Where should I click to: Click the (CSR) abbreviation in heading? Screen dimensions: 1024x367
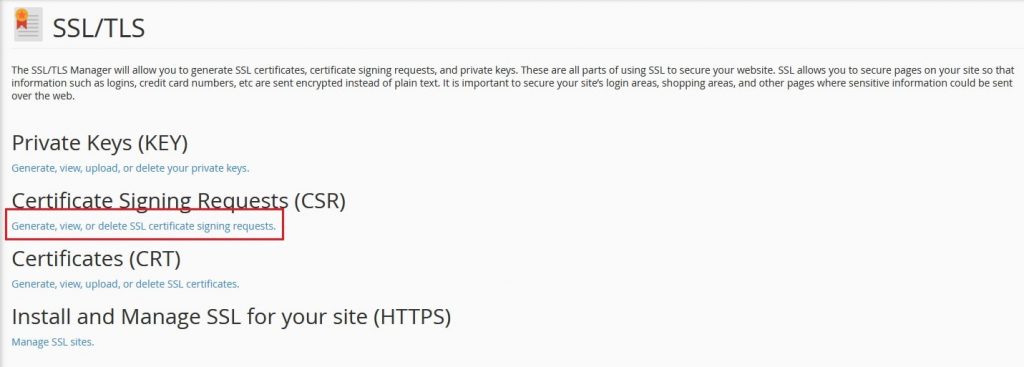319,201
